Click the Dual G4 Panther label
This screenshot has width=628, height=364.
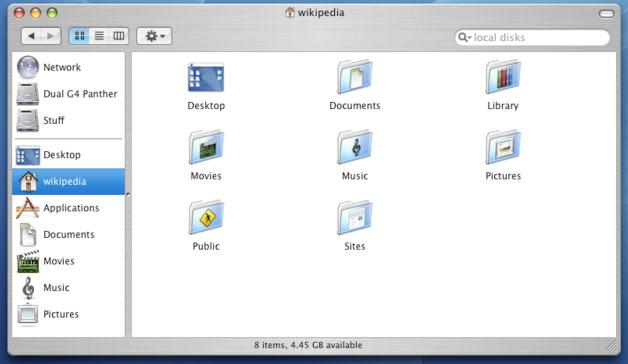click(80, 94)
